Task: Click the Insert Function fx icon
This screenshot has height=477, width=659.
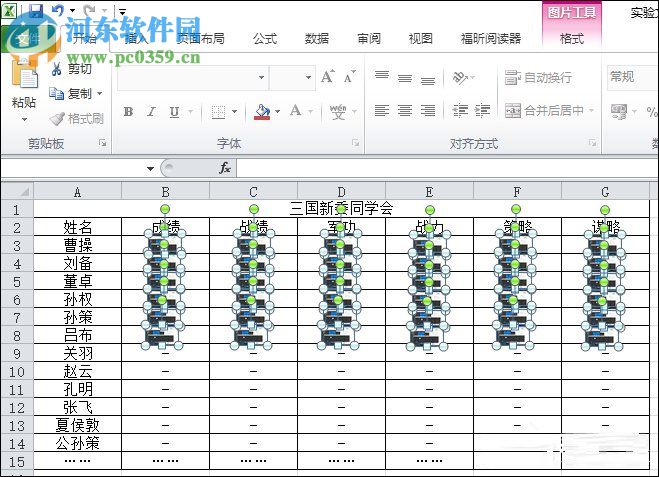Action: (224, 168)
